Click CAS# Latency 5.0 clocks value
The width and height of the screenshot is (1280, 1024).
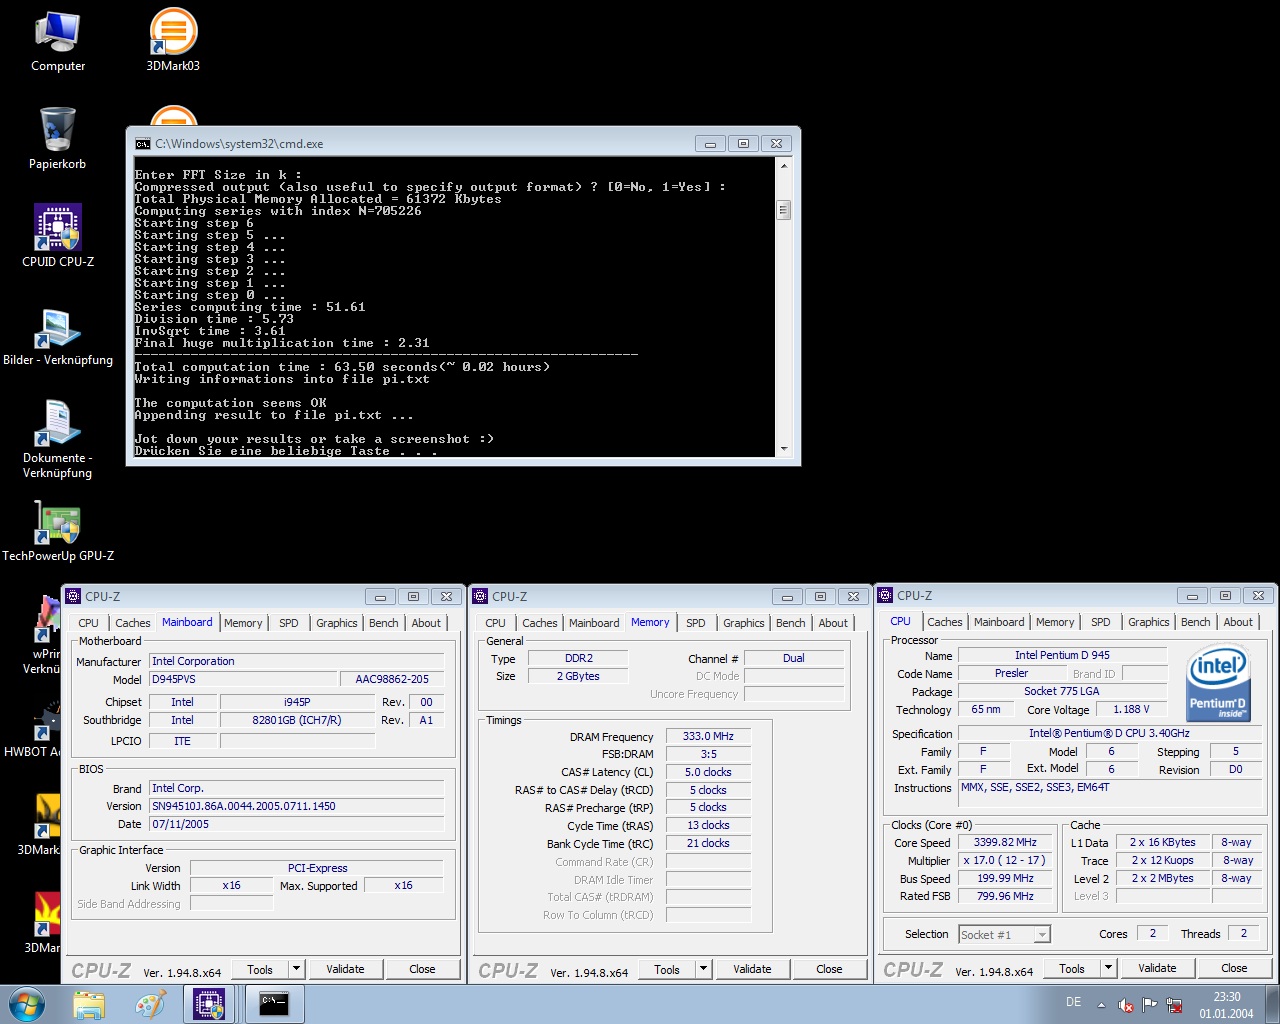[x=708, y=772]
